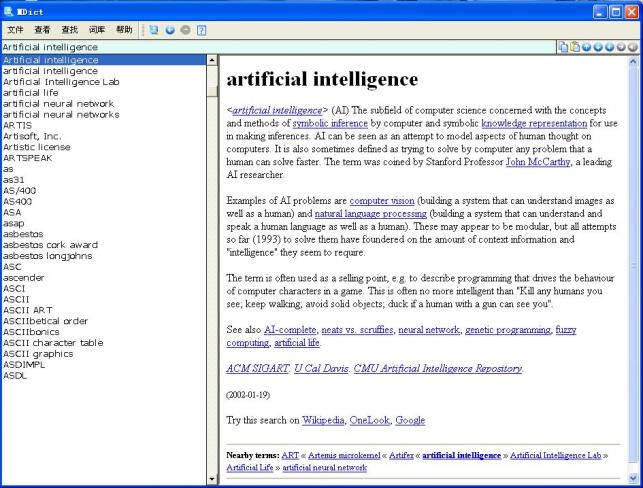The height and width of the screenshot is (488, 643).
Task: Click the gray forward arrow in the toolbar
Action: click(185, 30)
